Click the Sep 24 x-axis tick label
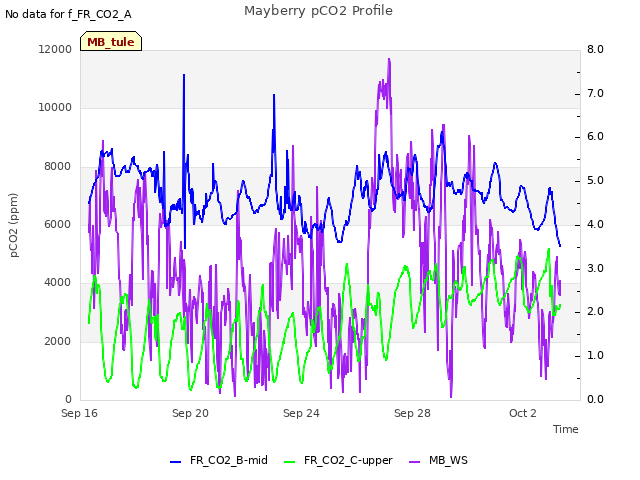The height and width of the screenshot is (480, 640). pos(301,413)
